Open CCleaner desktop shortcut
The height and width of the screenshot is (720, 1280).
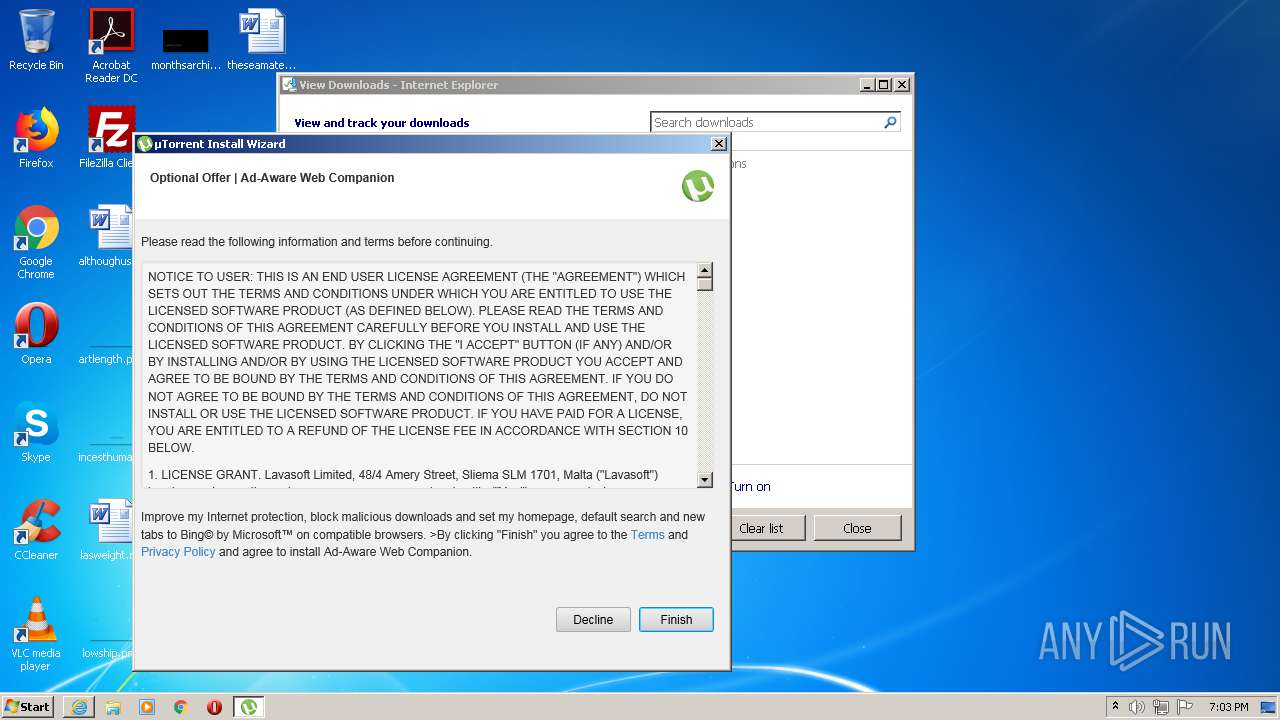pyautogui.click(x=36, y=529)
